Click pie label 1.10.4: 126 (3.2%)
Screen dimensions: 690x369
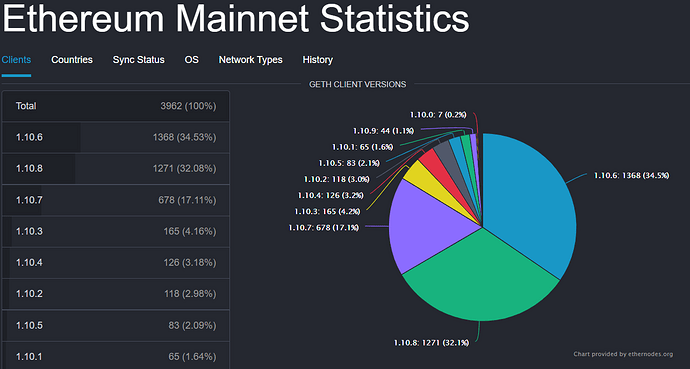(x=330, y=195)
